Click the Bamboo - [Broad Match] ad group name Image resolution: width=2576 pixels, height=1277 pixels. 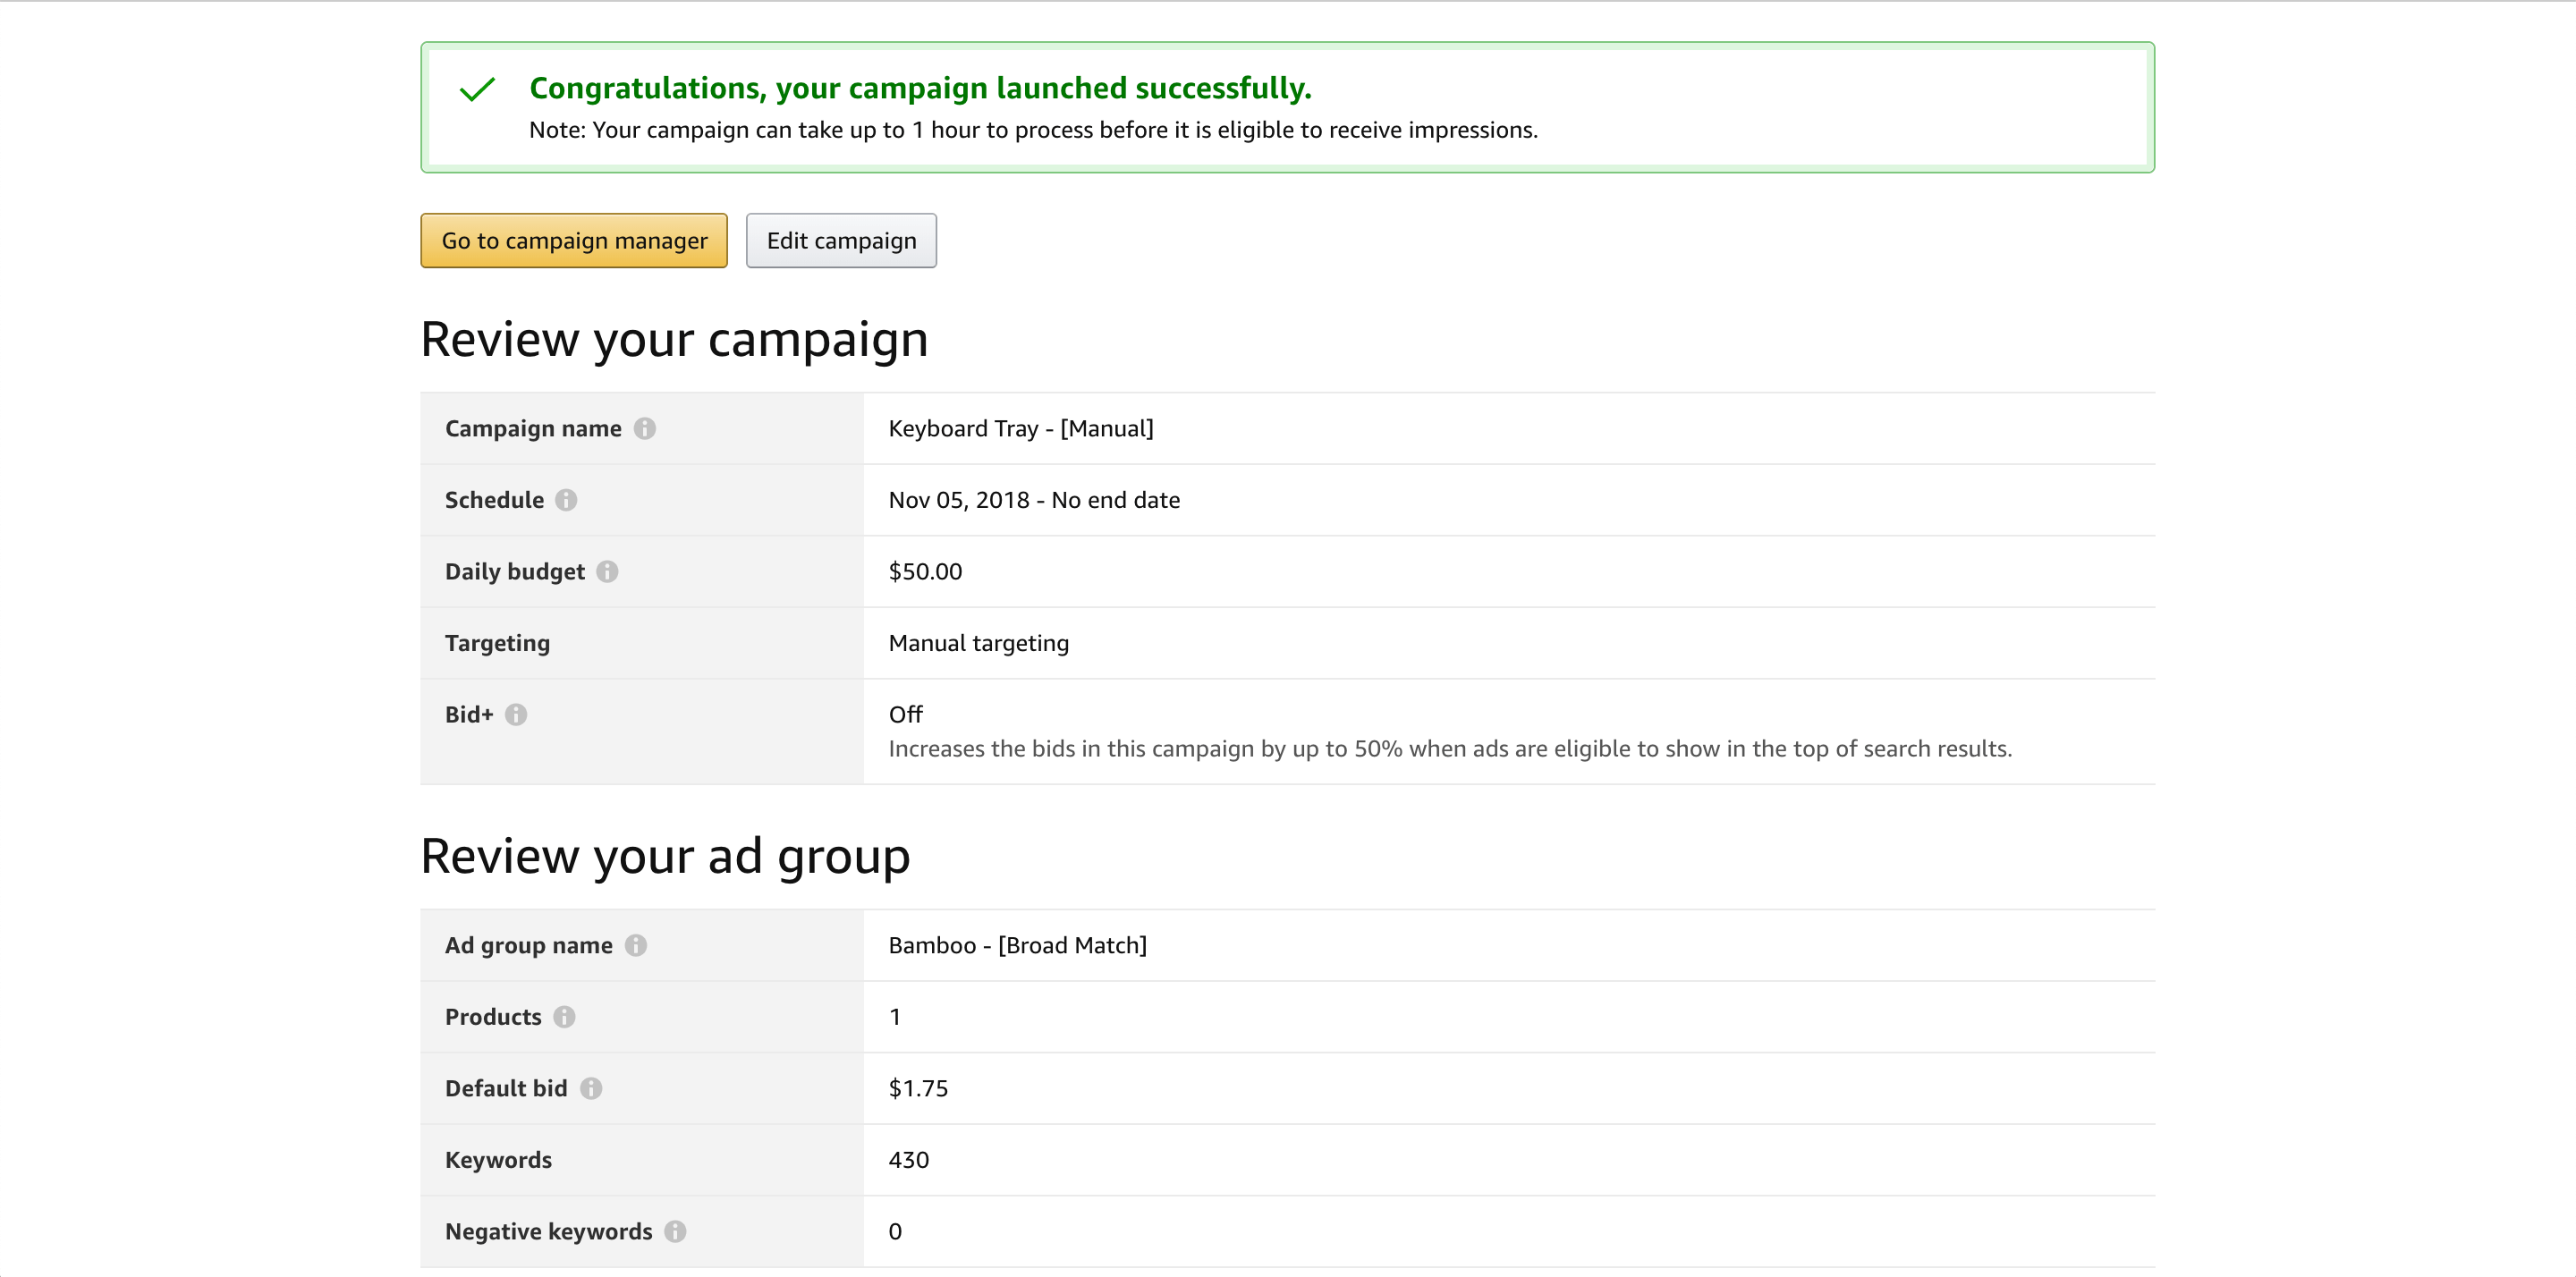tap(1017, 945)
